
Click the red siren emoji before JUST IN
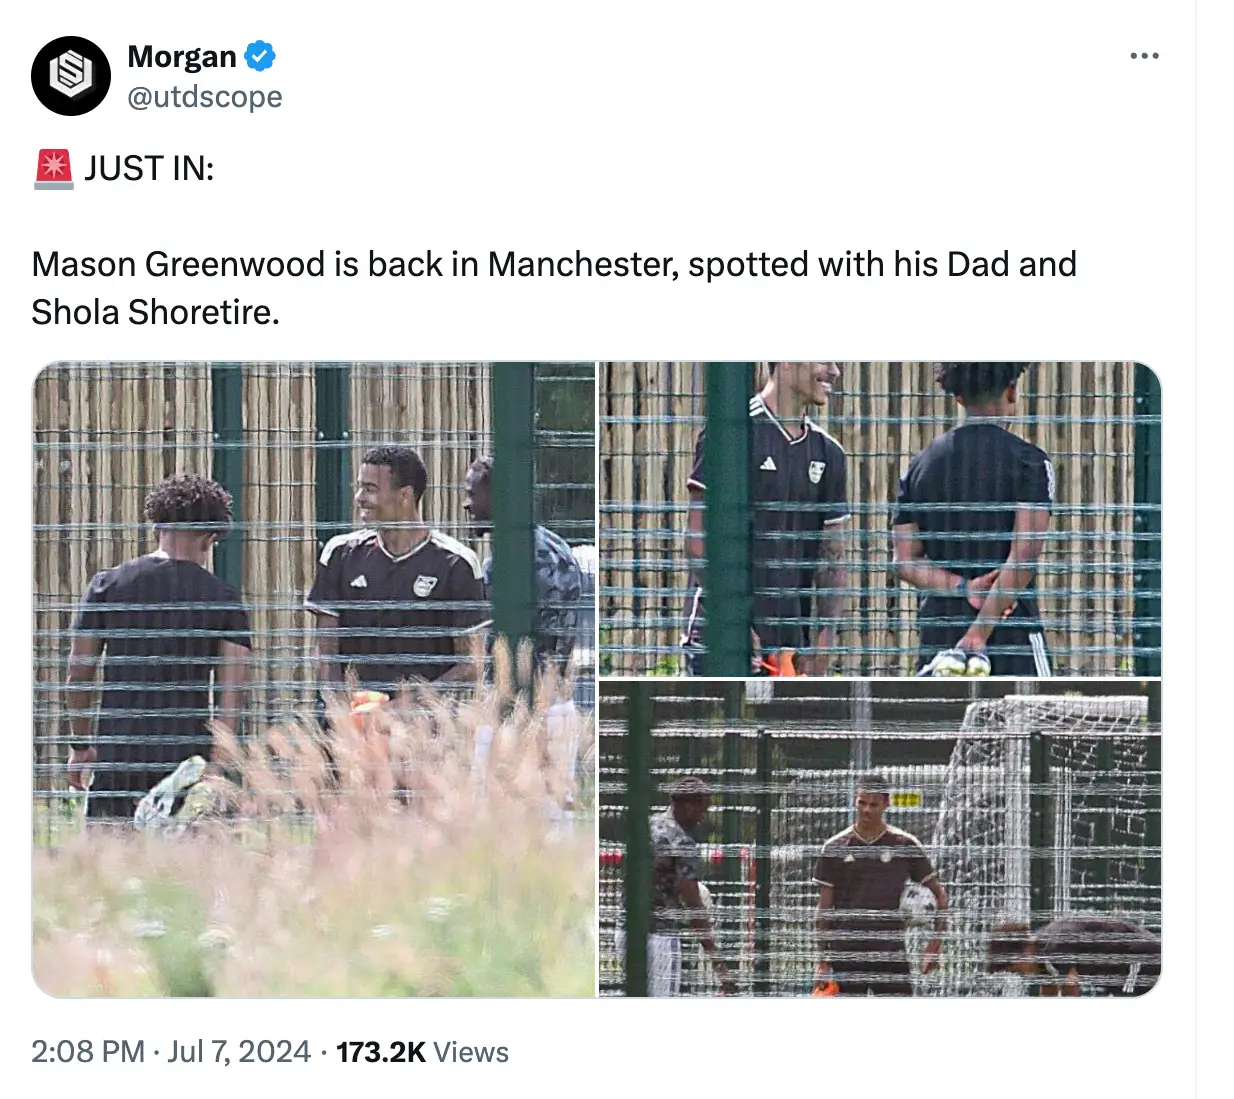53,169
